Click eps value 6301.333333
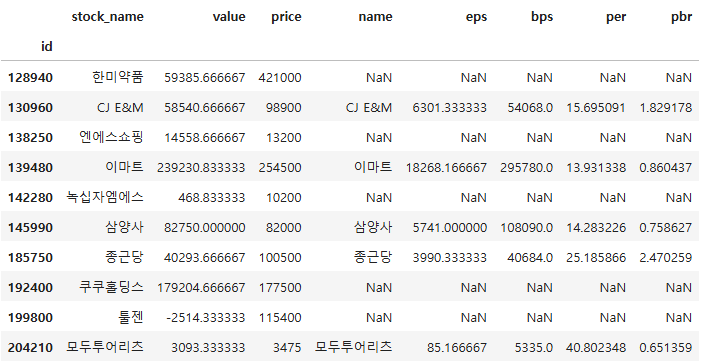Image resolution: width=706 pixels, height=364 pixels. tap(450, 108)
